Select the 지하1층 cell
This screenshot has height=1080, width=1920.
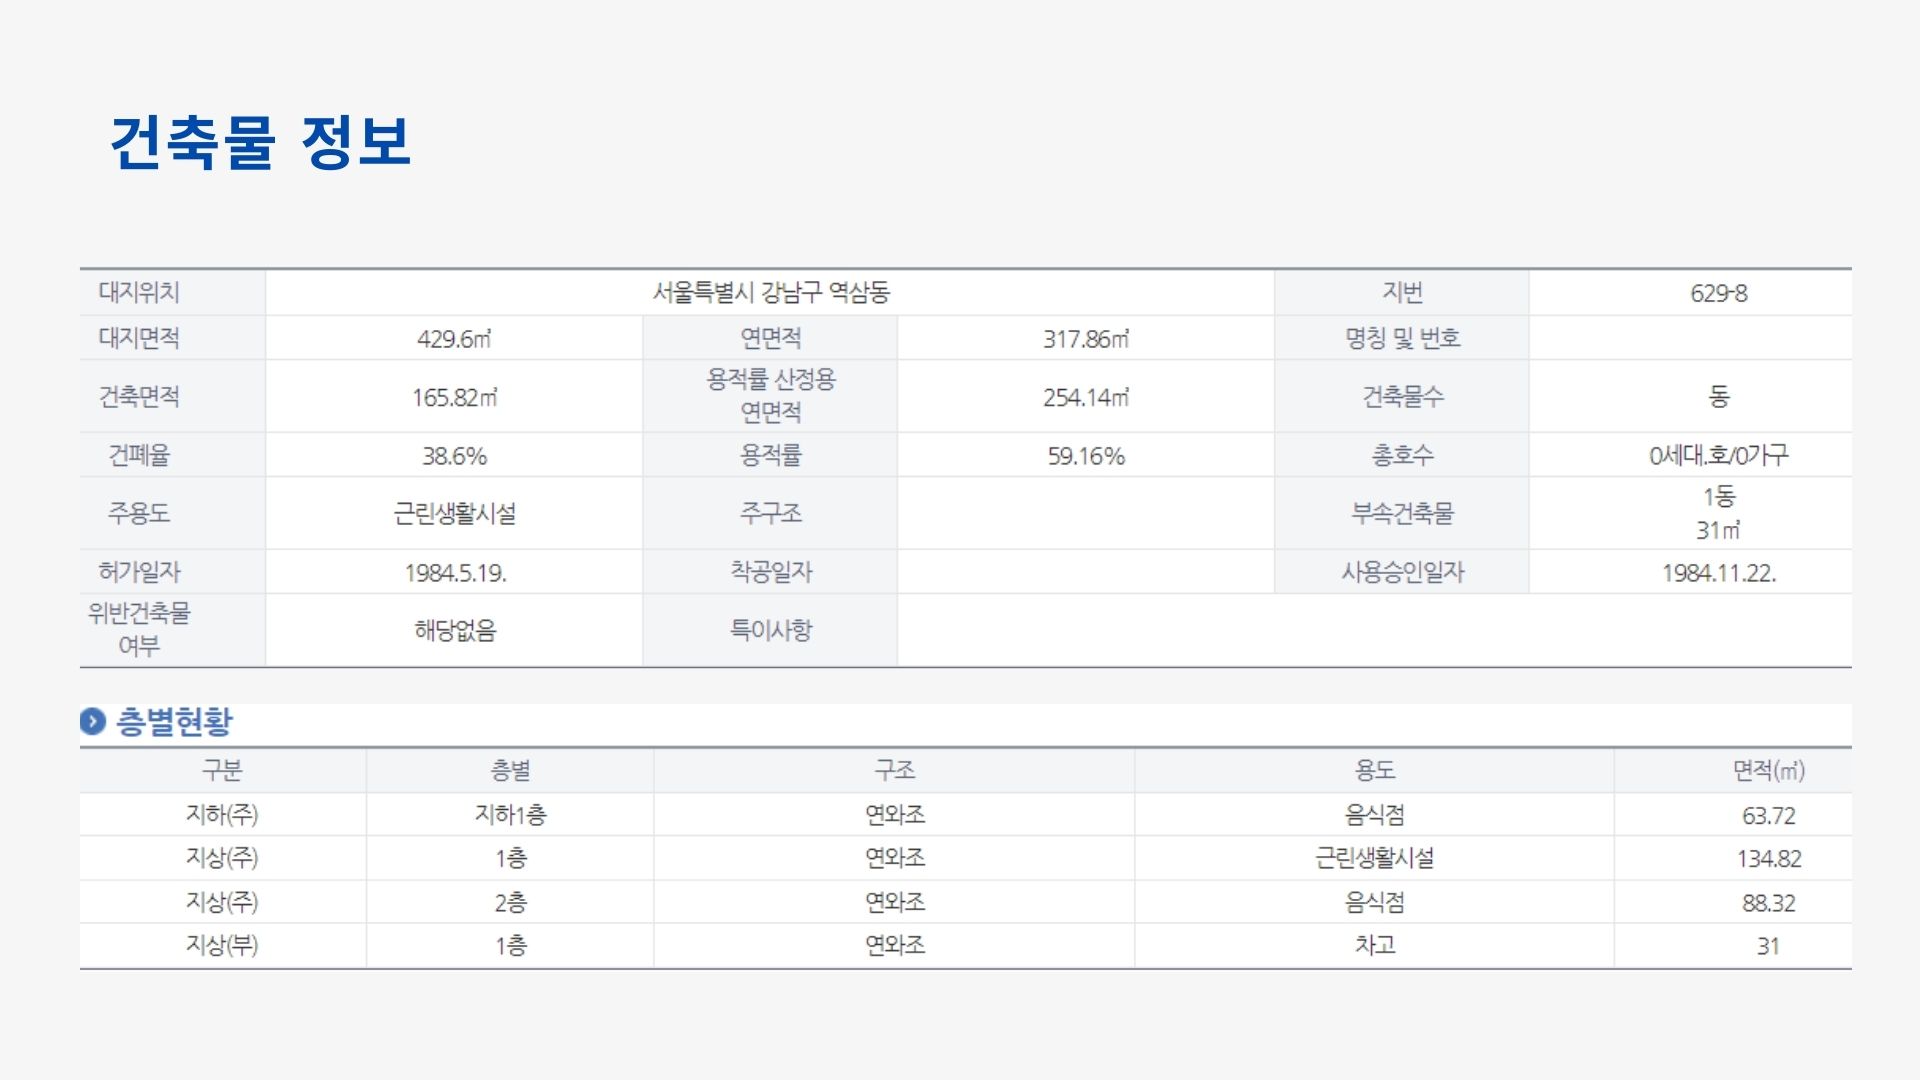[x=510, y=815]
